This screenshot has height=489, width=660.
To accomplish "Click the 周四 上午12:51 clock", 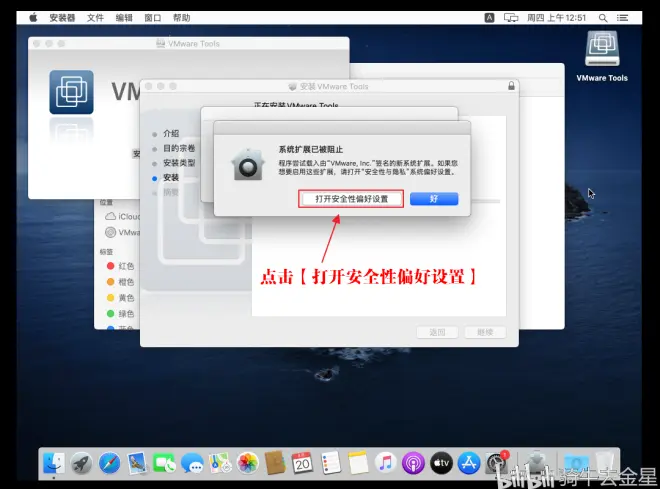I will click(556, 18).
